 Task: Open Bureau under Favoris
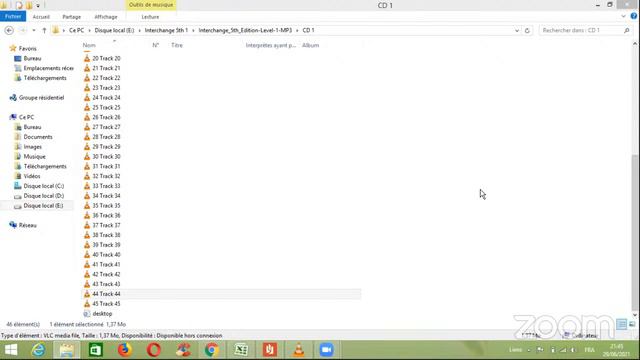point(32,58)
